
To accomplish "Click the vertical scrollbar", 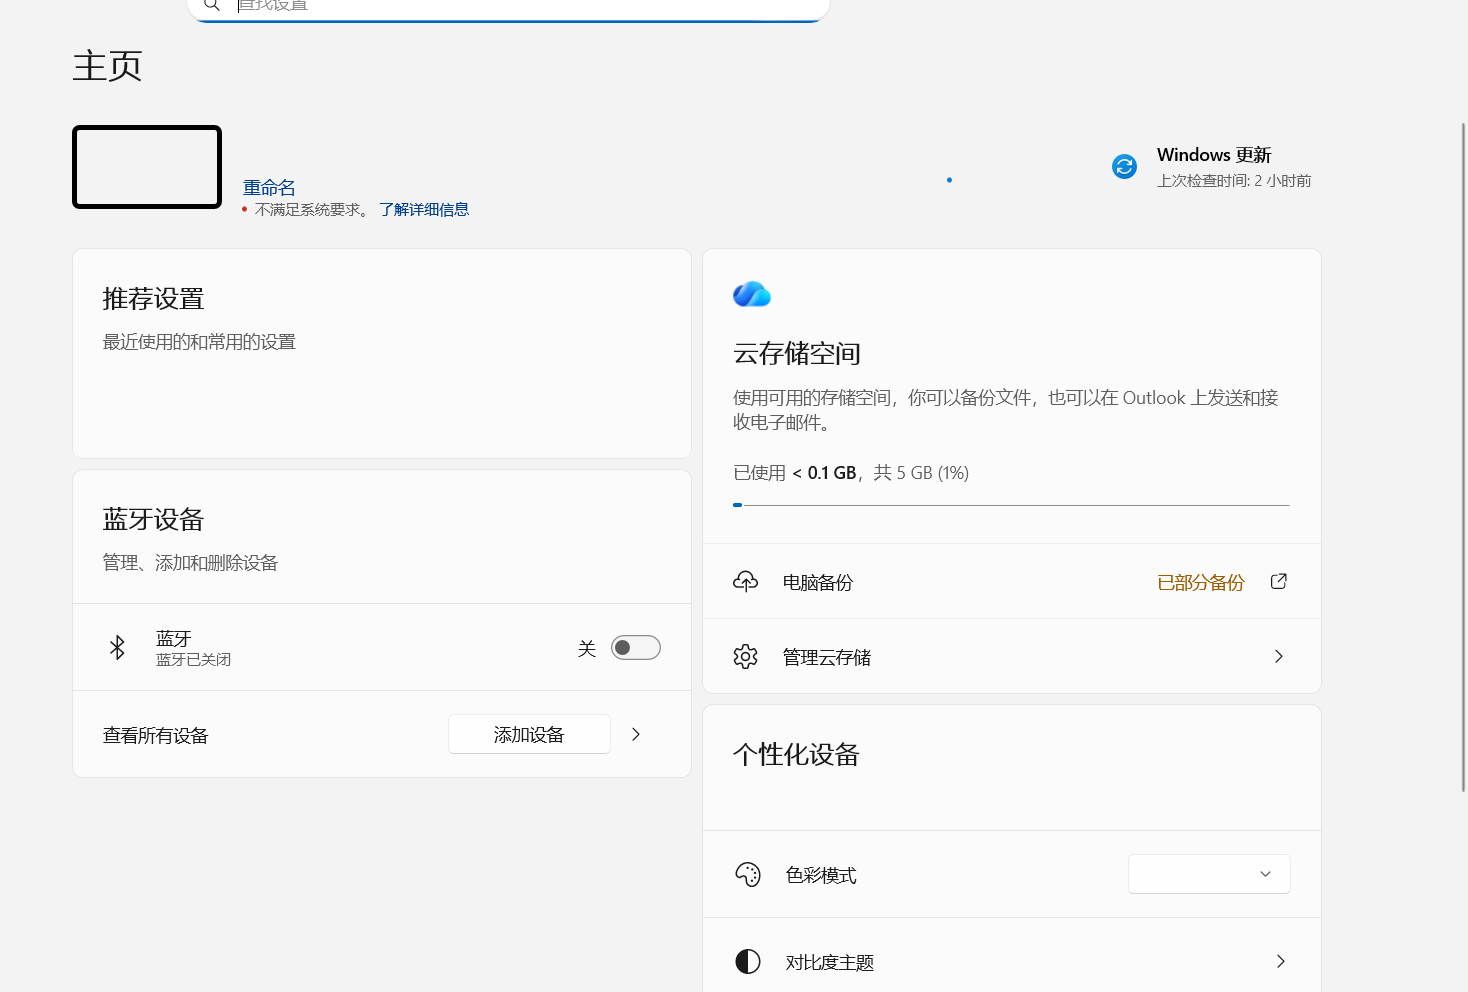I will point(1463,456).
